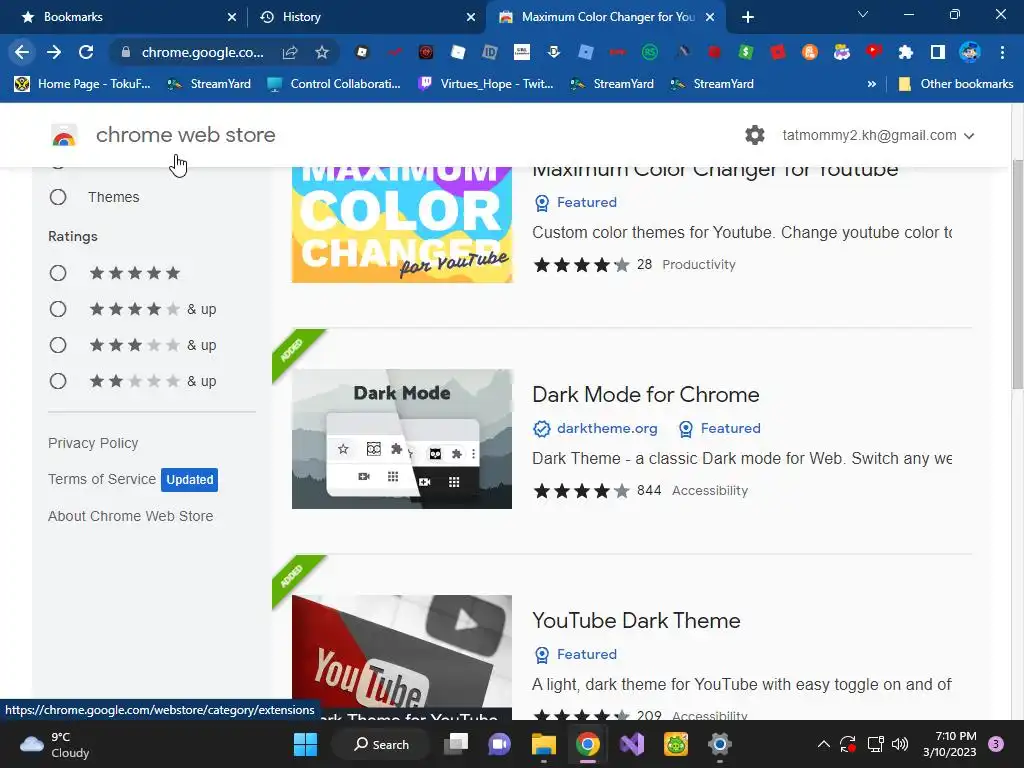Open Chrome Web Store settings gear

pos(754,135)
